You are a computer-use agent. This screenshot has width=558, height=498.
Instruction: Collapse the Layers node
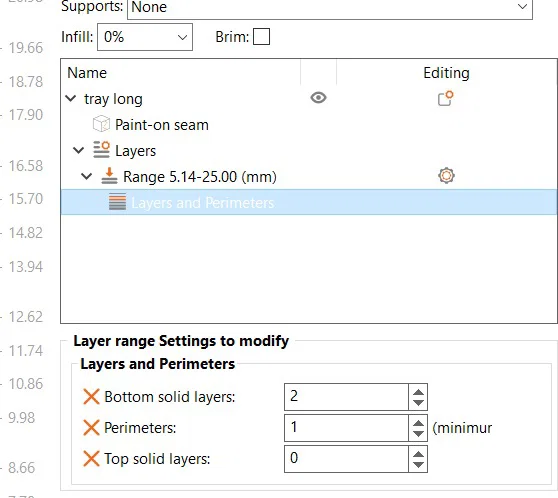coord(78,150)
